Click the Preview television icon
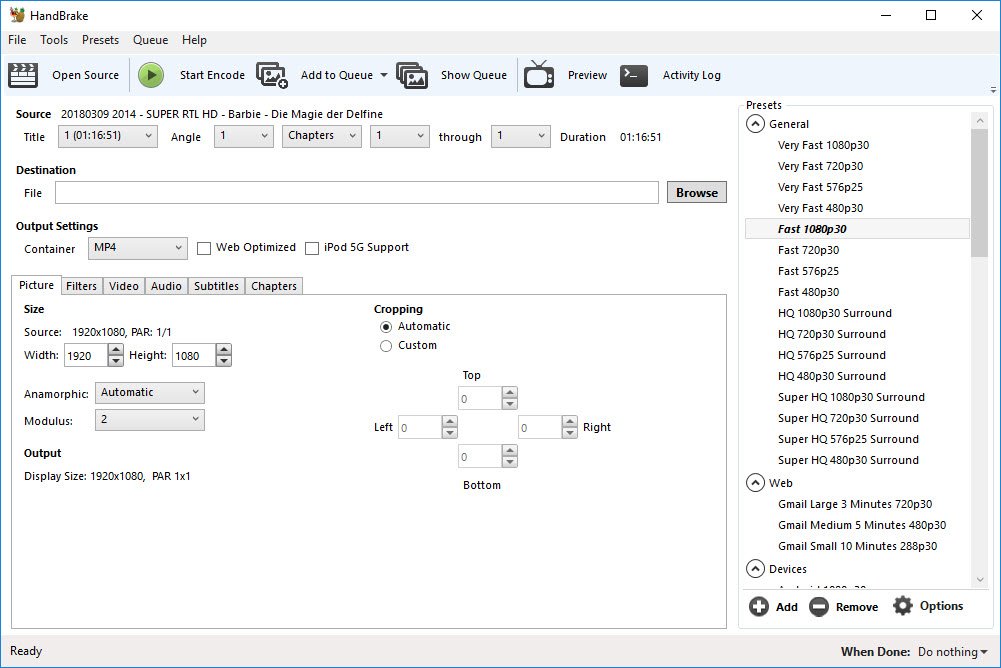This screenshot has width=1001, height=668. [x=539, y=75]
